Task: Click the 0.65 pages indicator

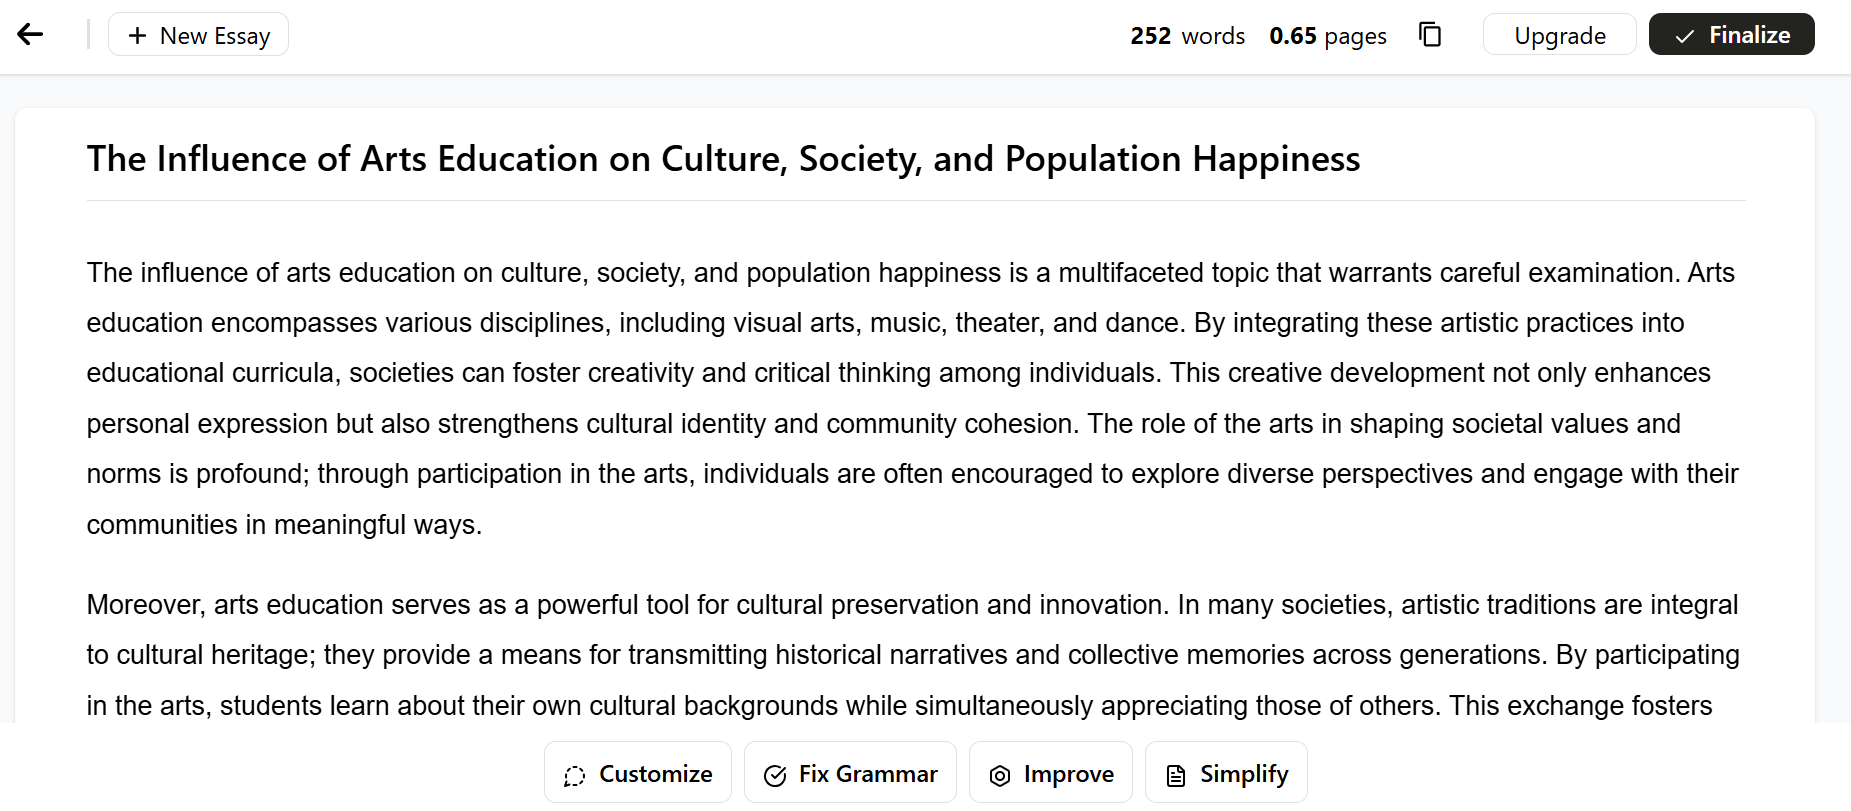Action: point(1328,36)
